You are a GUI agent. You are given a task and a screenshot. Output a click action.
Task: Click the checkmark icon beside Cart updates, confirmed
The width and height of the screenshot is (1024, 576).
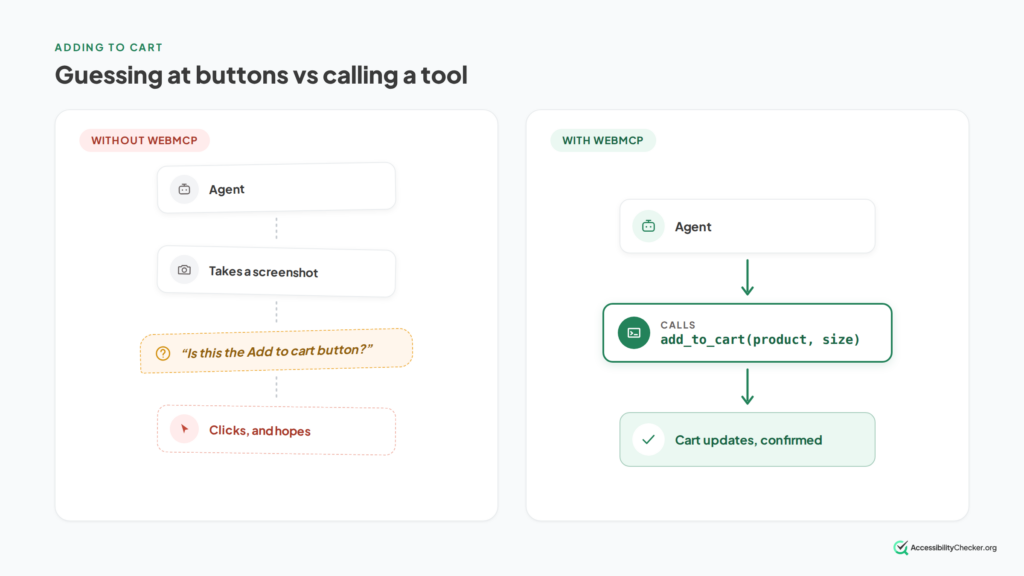click(648, 440)
